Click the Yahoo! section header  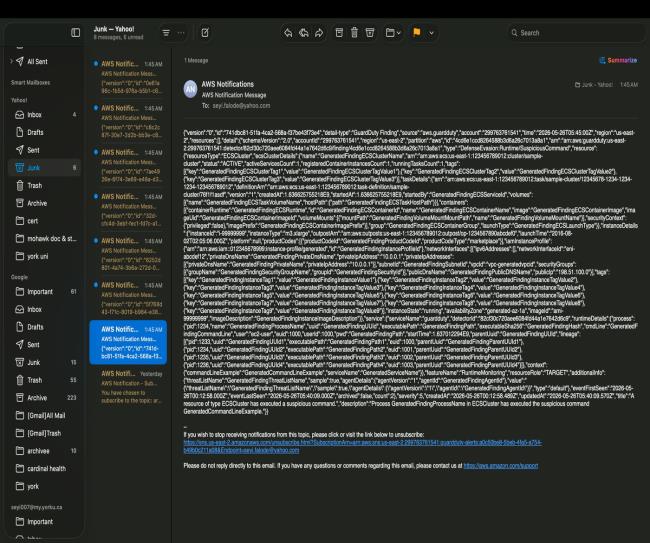click(x=19, y=100)
